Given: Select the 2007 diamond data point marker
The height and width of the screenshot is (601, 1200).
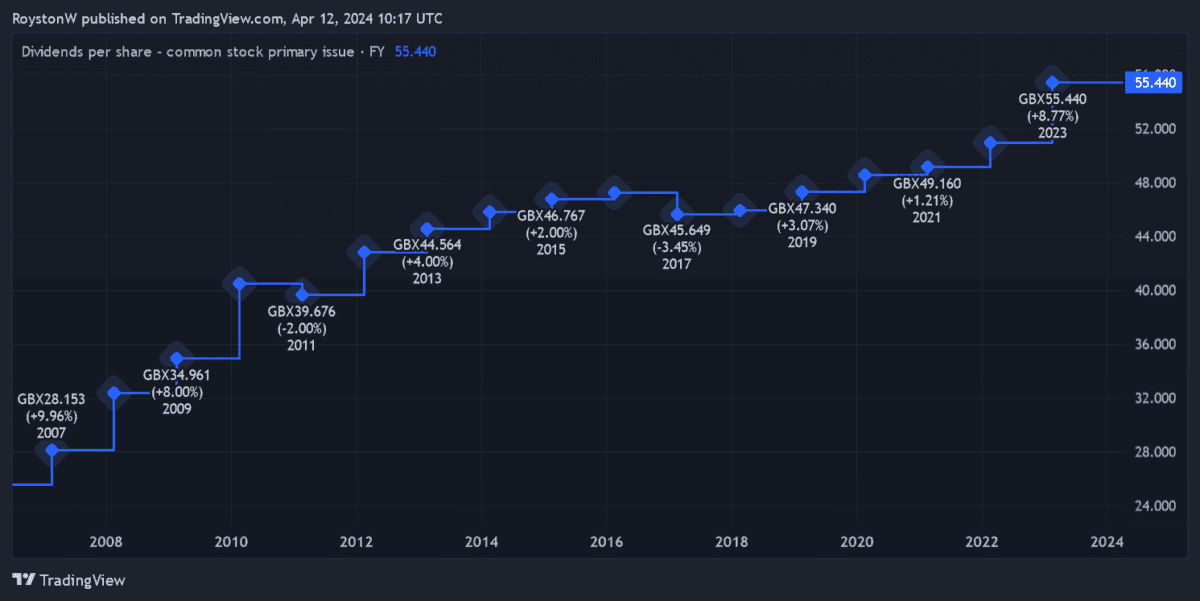Looking at the screenshot, I should click(52, 450).
